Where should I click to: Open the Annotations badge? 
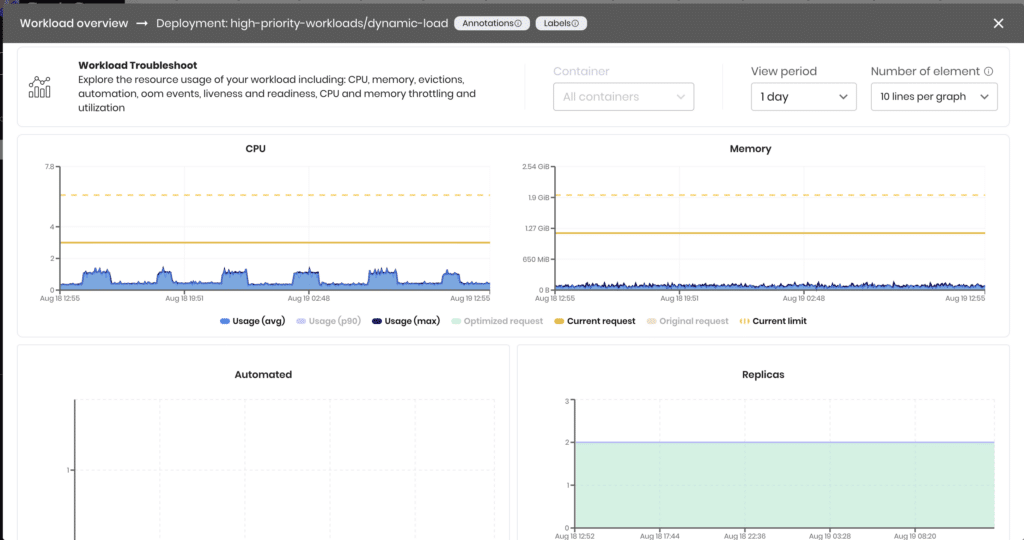pos(491,23)
